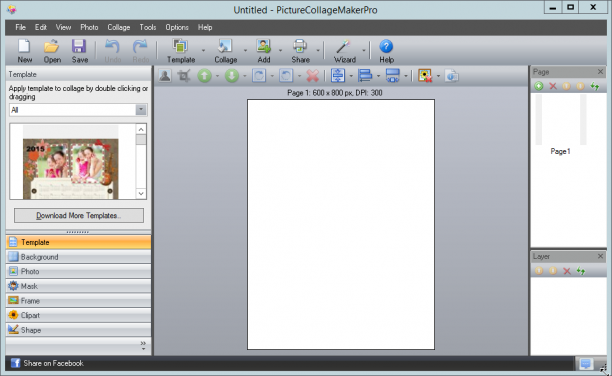Switch to the Clipart panel tab
The height and width of the screenshot is (376, 612).
click(78, 315)
